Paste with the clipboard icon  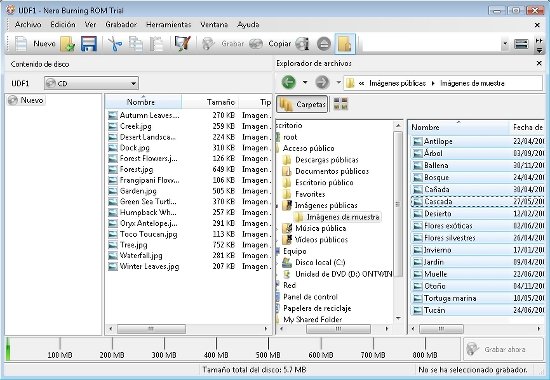click(x=156, y=44)
